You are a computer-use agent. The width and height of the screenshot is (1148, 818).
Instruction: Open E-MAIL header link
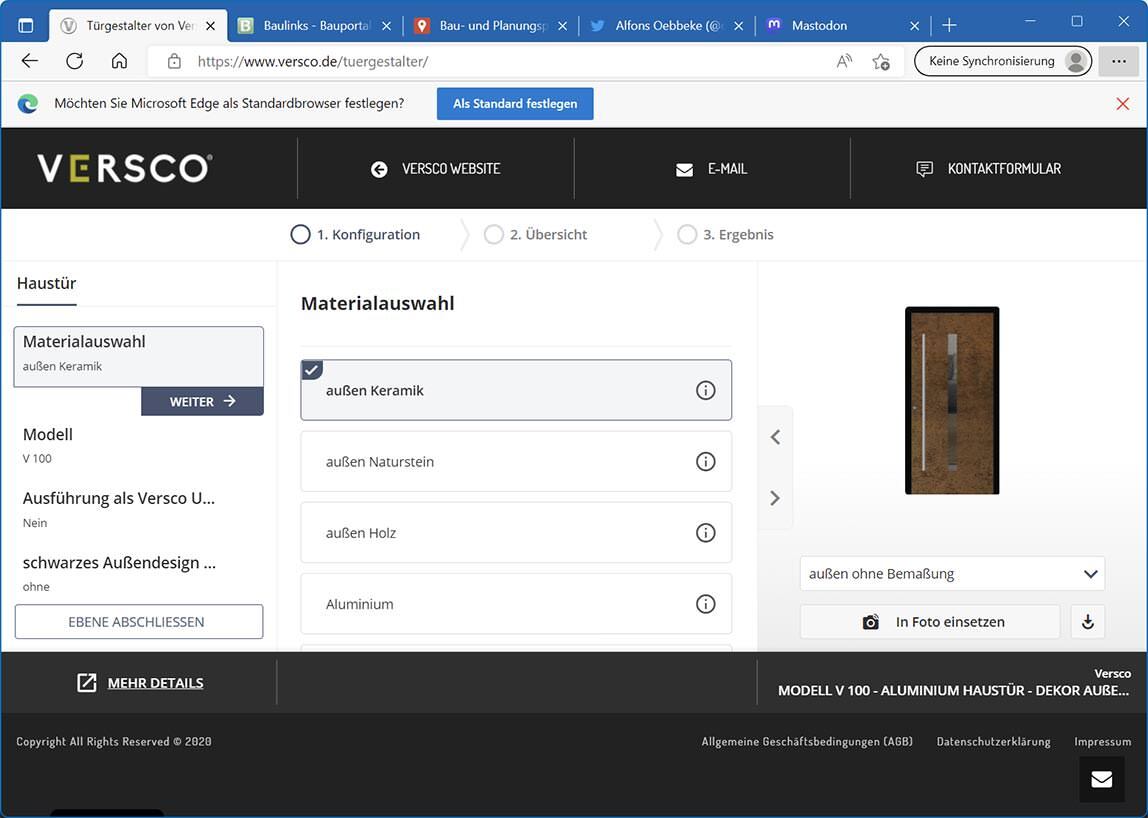click(712, 168)
